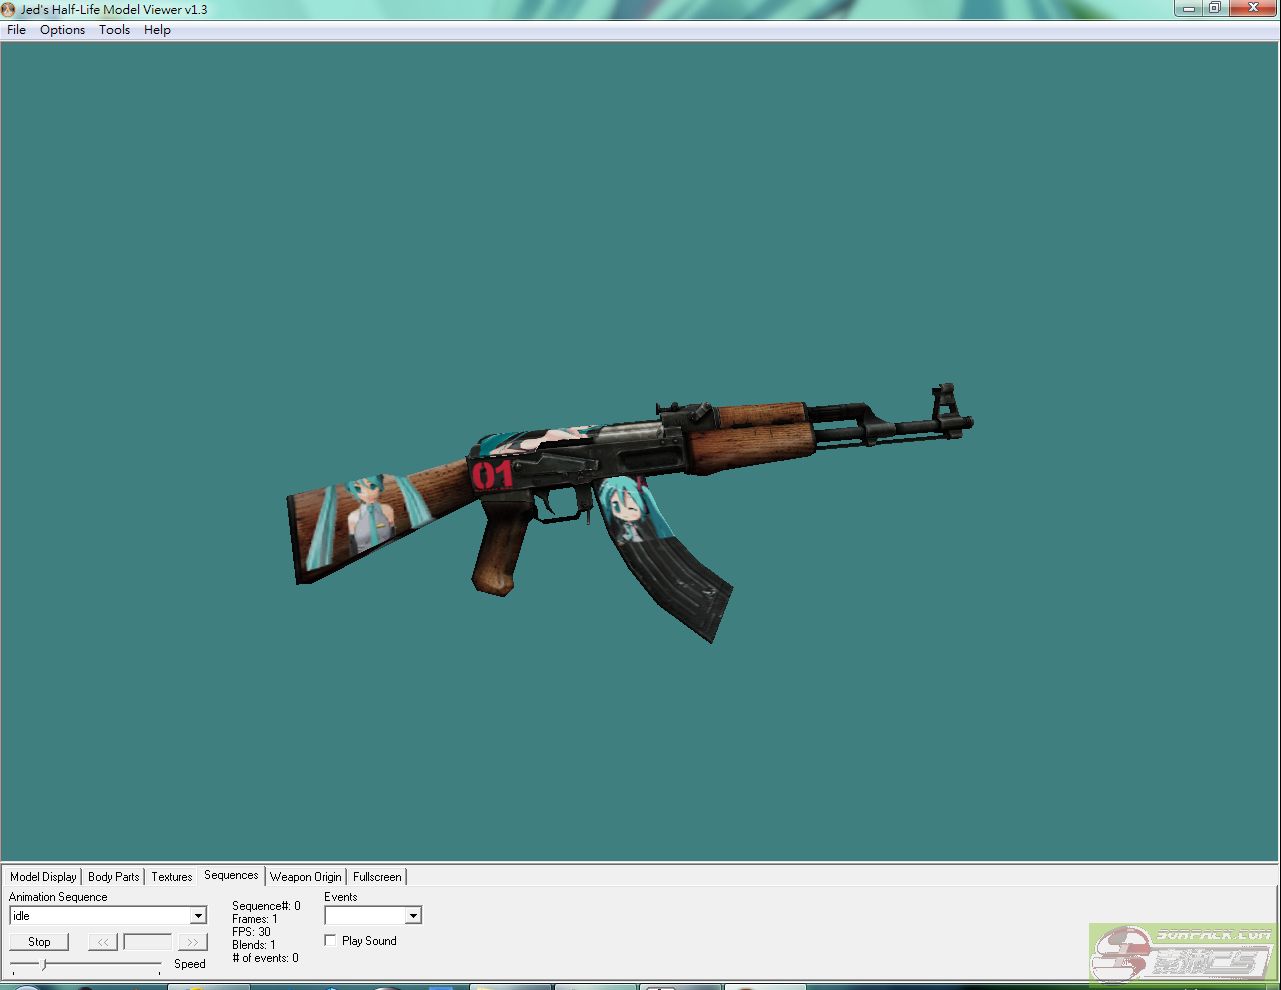Click the Half-Life Model Viewer title bar icon

[x=8, y=9]
